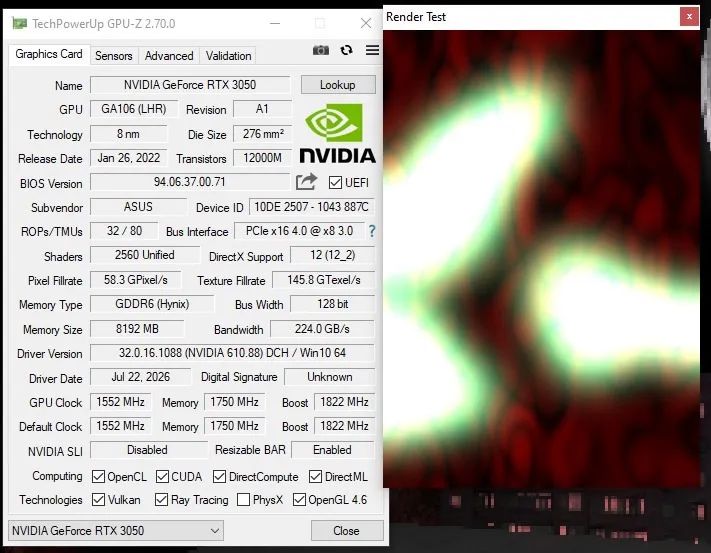
Task: Open the Validation tab
Action: (x=228, y=56)
